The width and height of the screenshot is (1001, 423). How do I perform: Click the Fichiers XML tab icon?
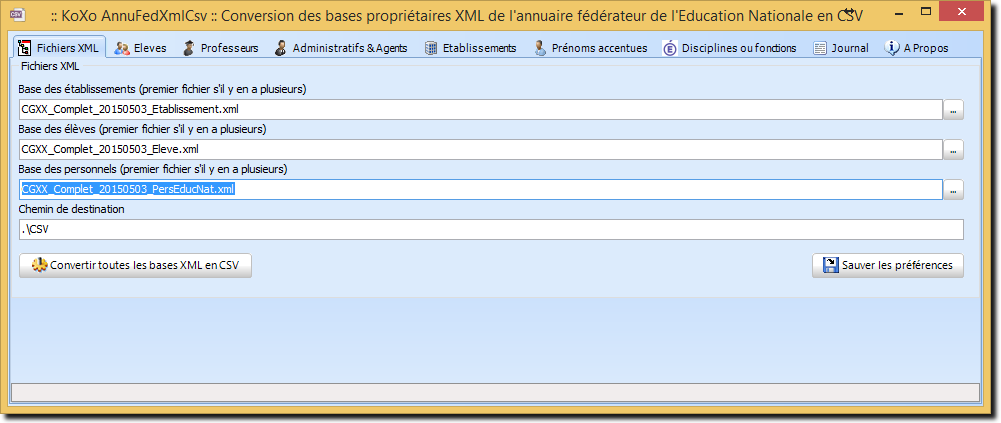(26, 48)
